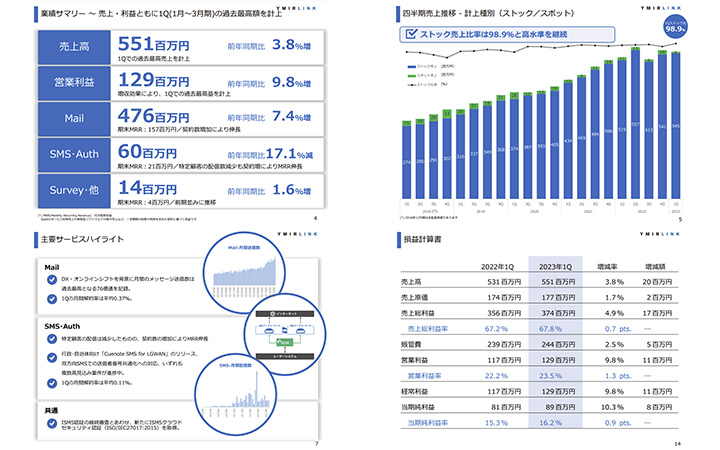Click the check icon beside ISMS認証 bullet under 共通

(52, 423)
